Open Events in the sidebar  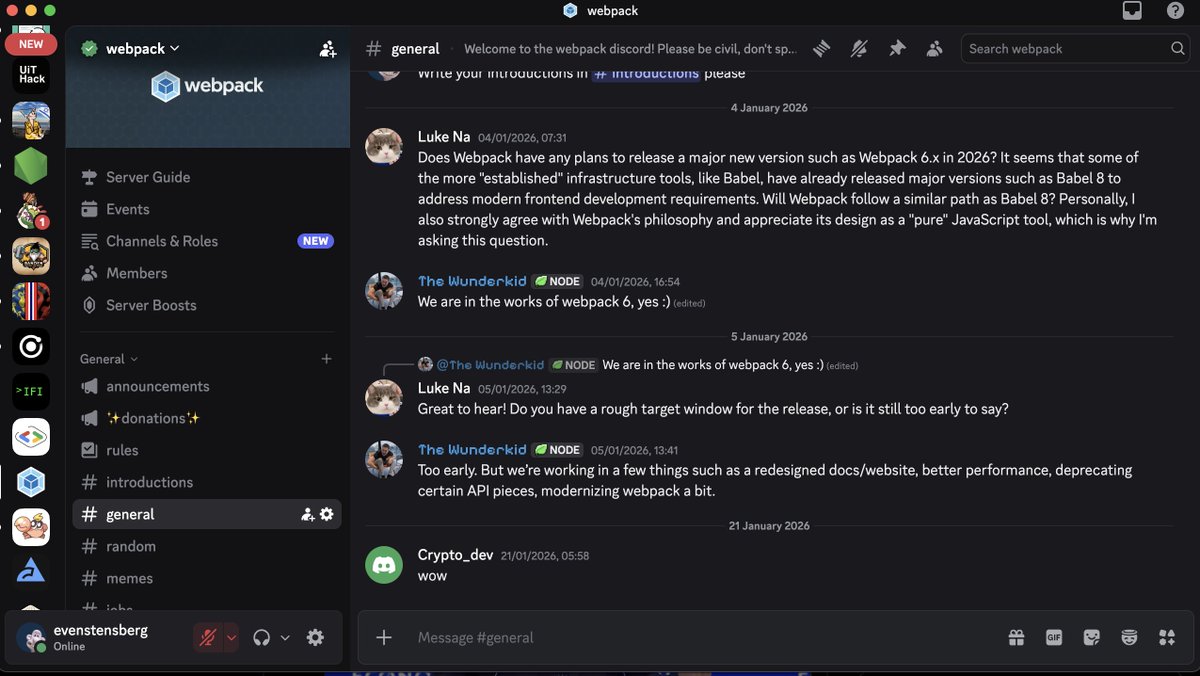point(207,209)
